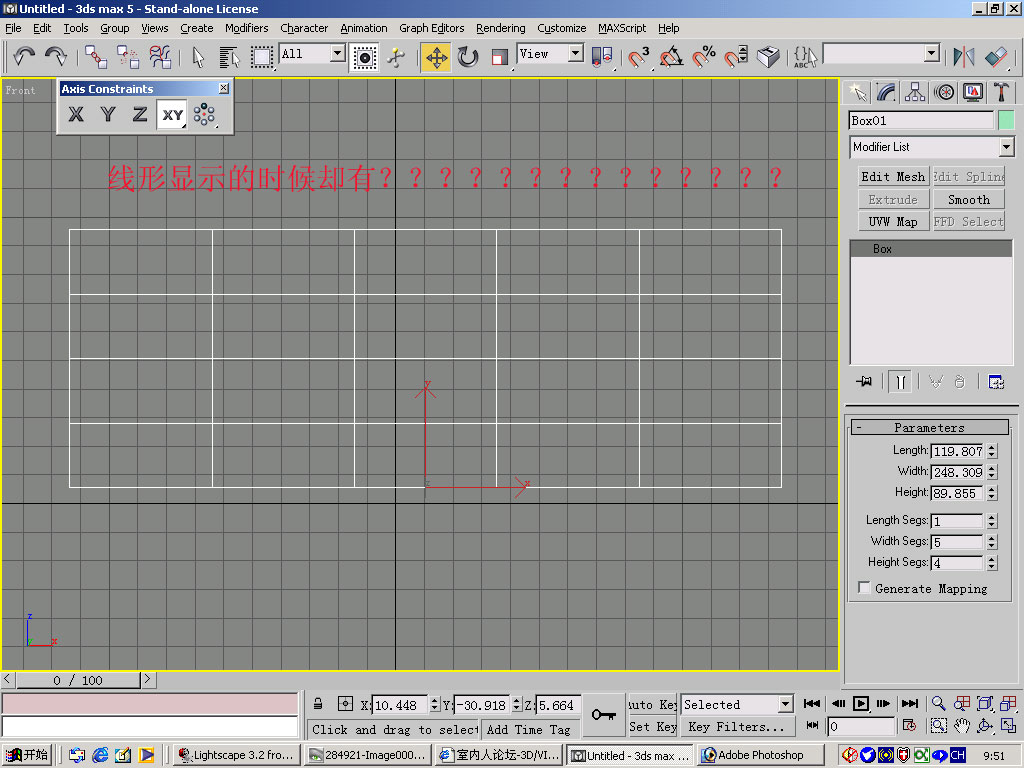Switch to the Create command panel

[x=857, y=92]
